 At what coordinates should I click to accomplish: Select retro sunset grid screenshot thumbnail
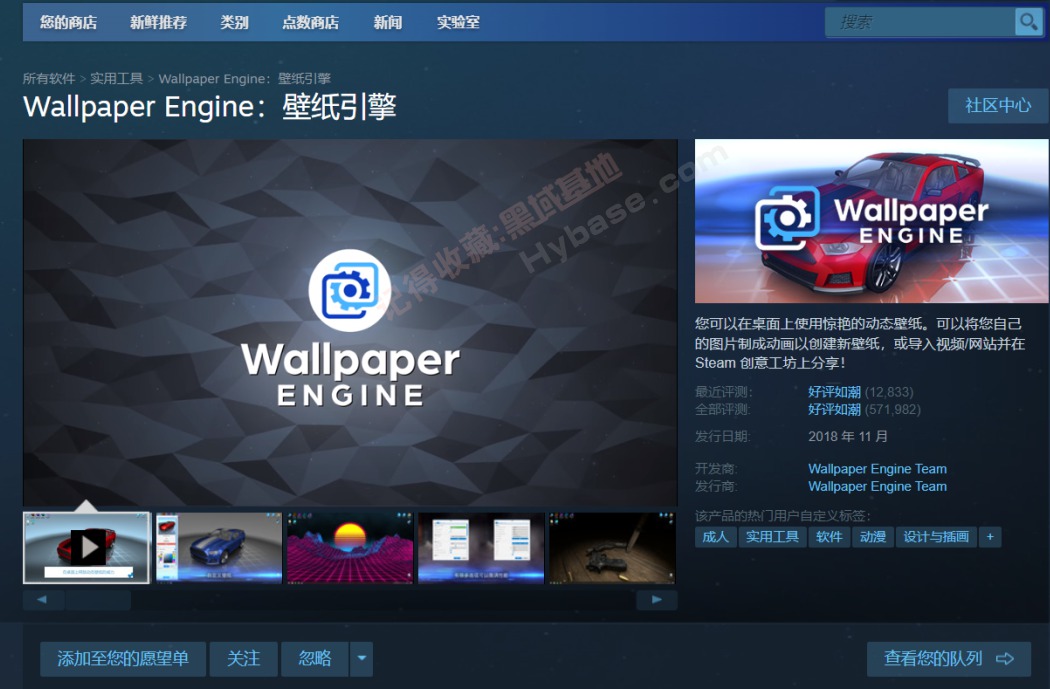350,548
